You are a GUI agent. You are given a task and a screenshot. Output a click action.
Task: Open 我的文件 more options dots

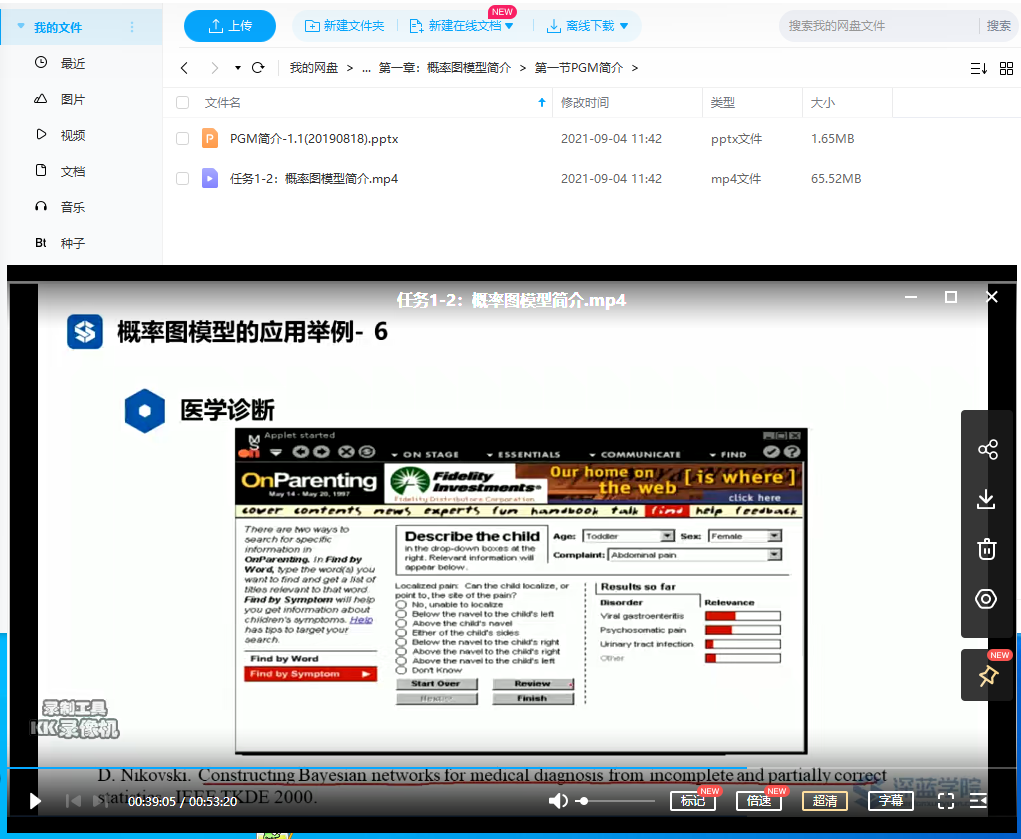click(132, 27)
